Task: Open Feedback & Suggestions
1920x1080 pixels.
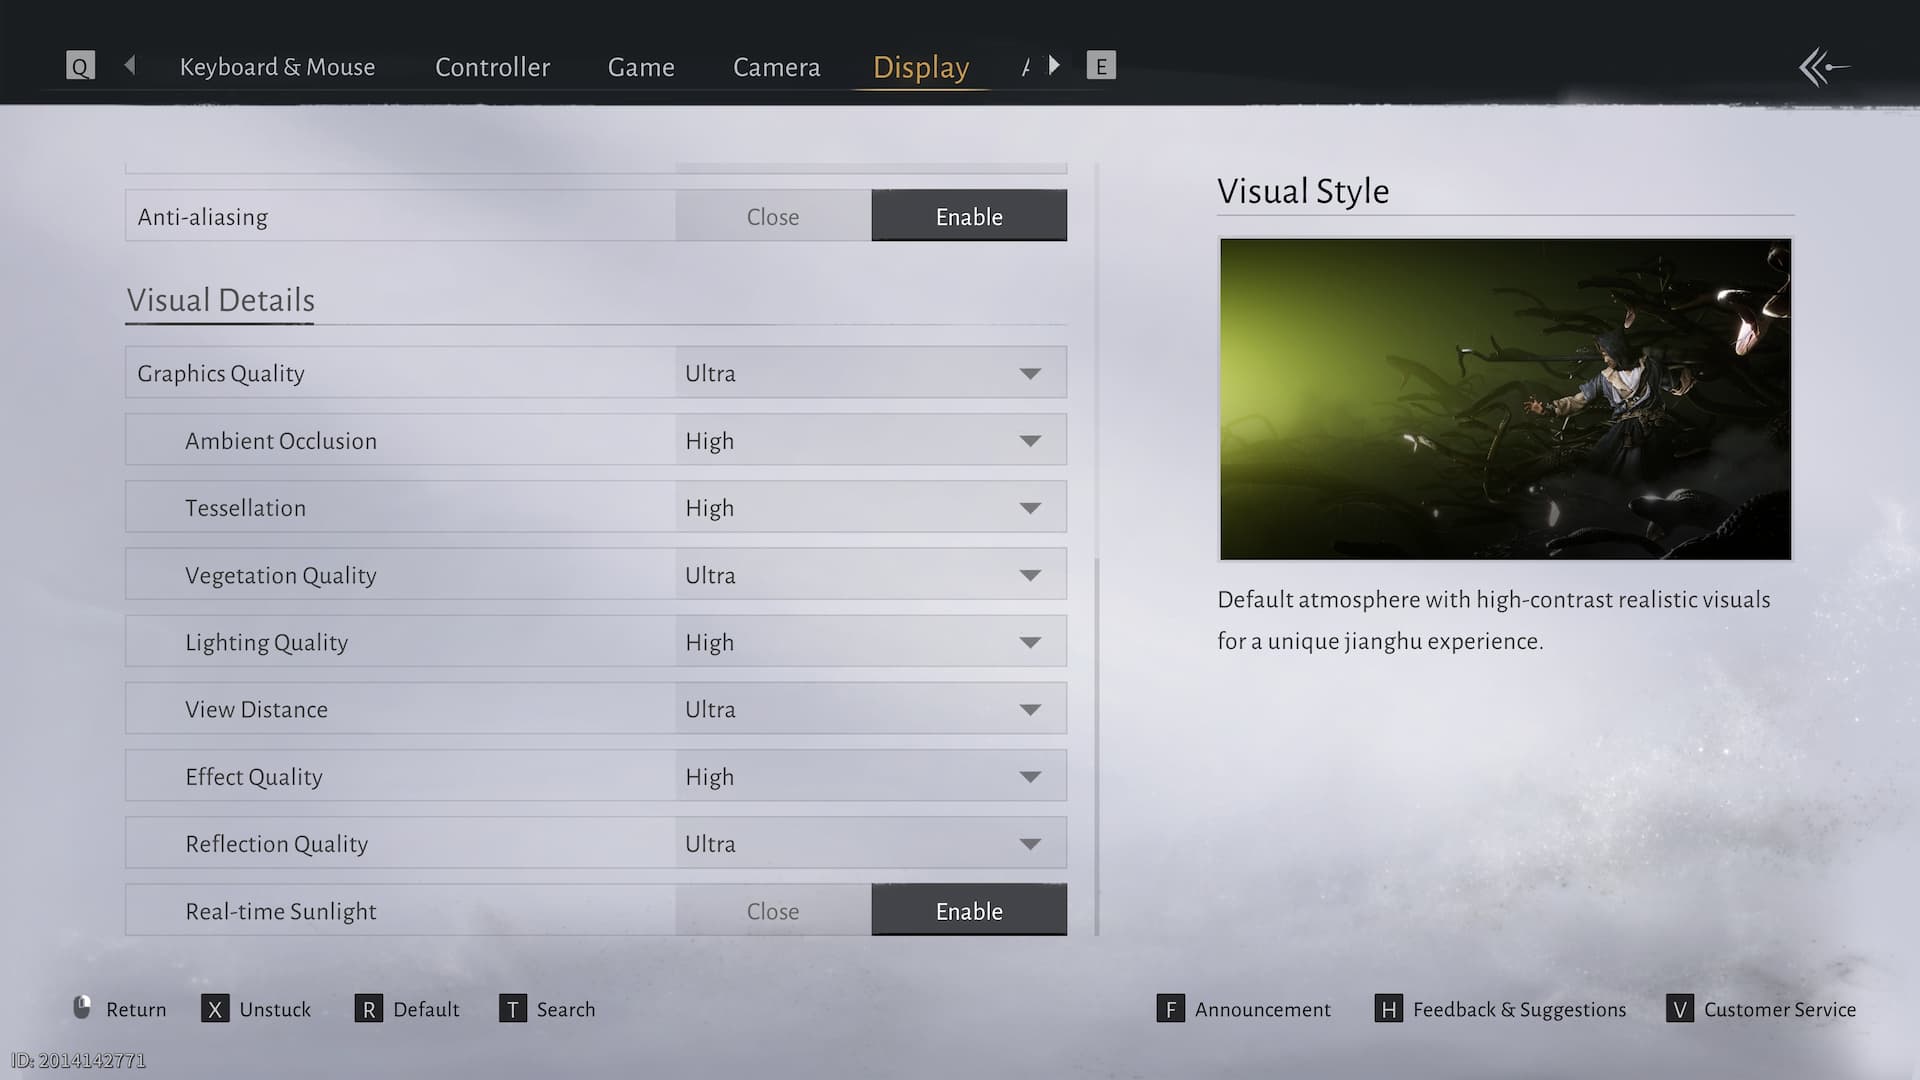Action: [x=1518, y=1009]
